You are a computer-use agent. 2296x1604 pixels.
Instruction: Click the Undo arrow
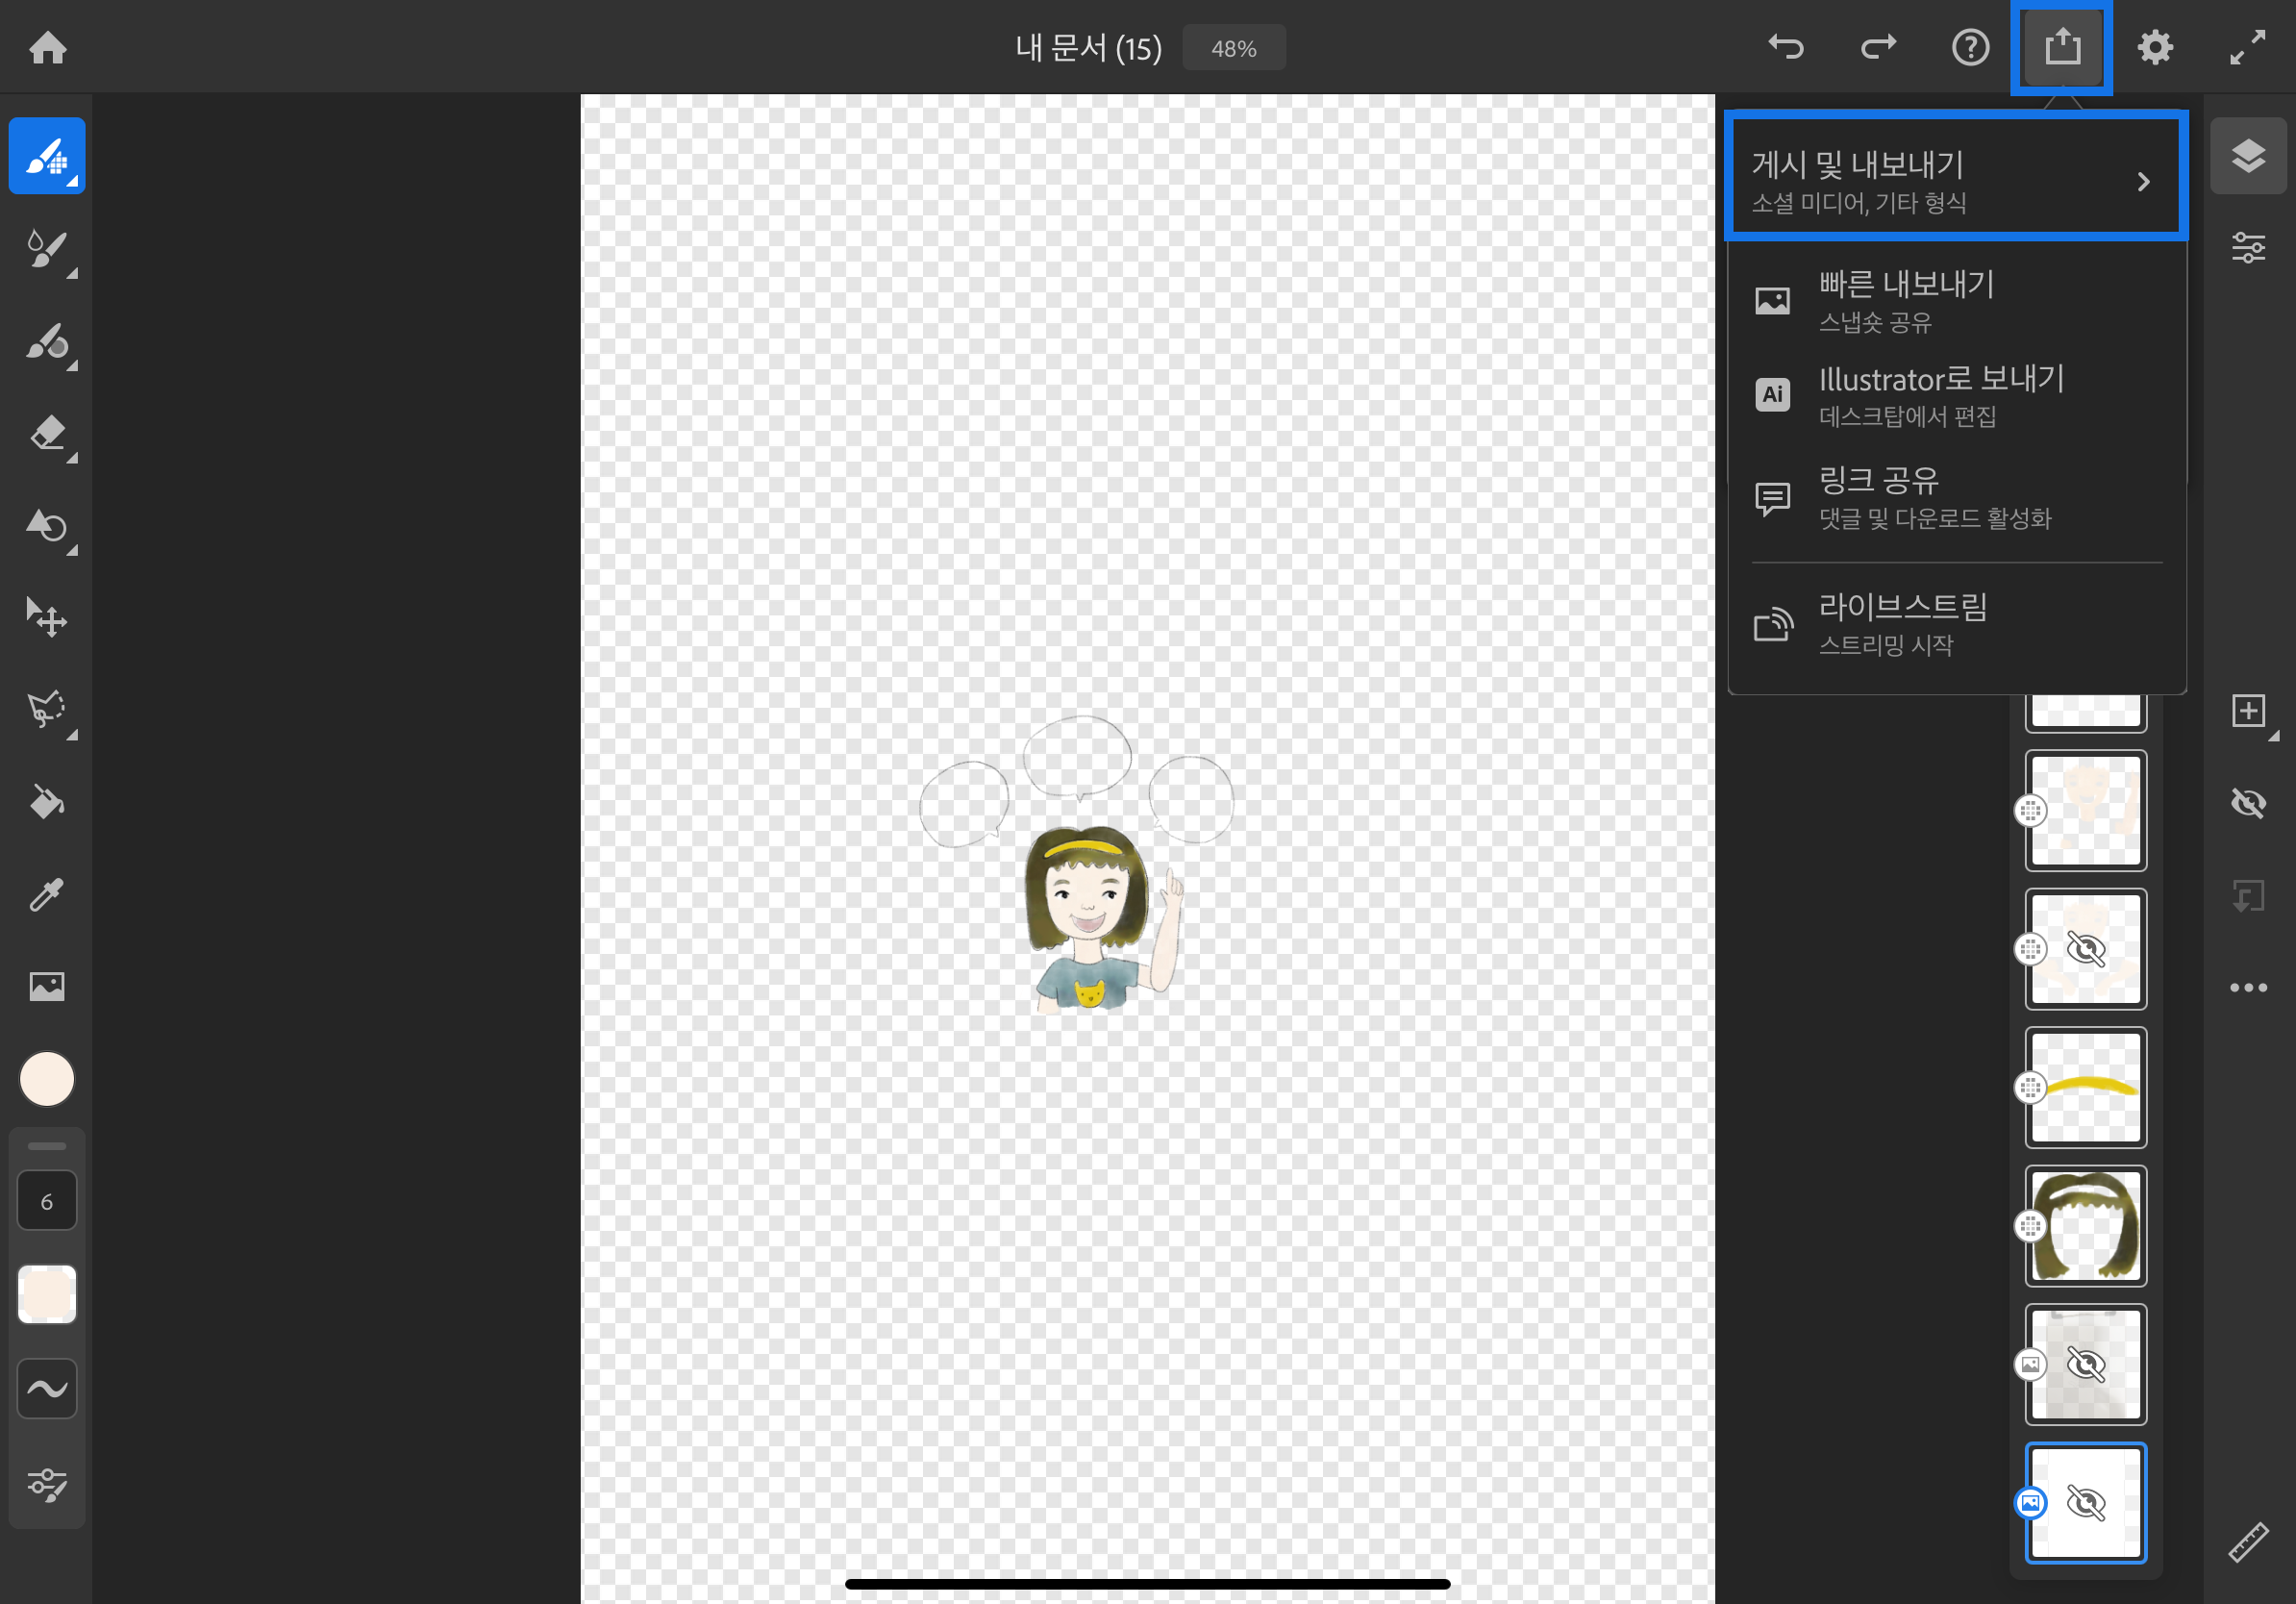[x=1786, y=47]
